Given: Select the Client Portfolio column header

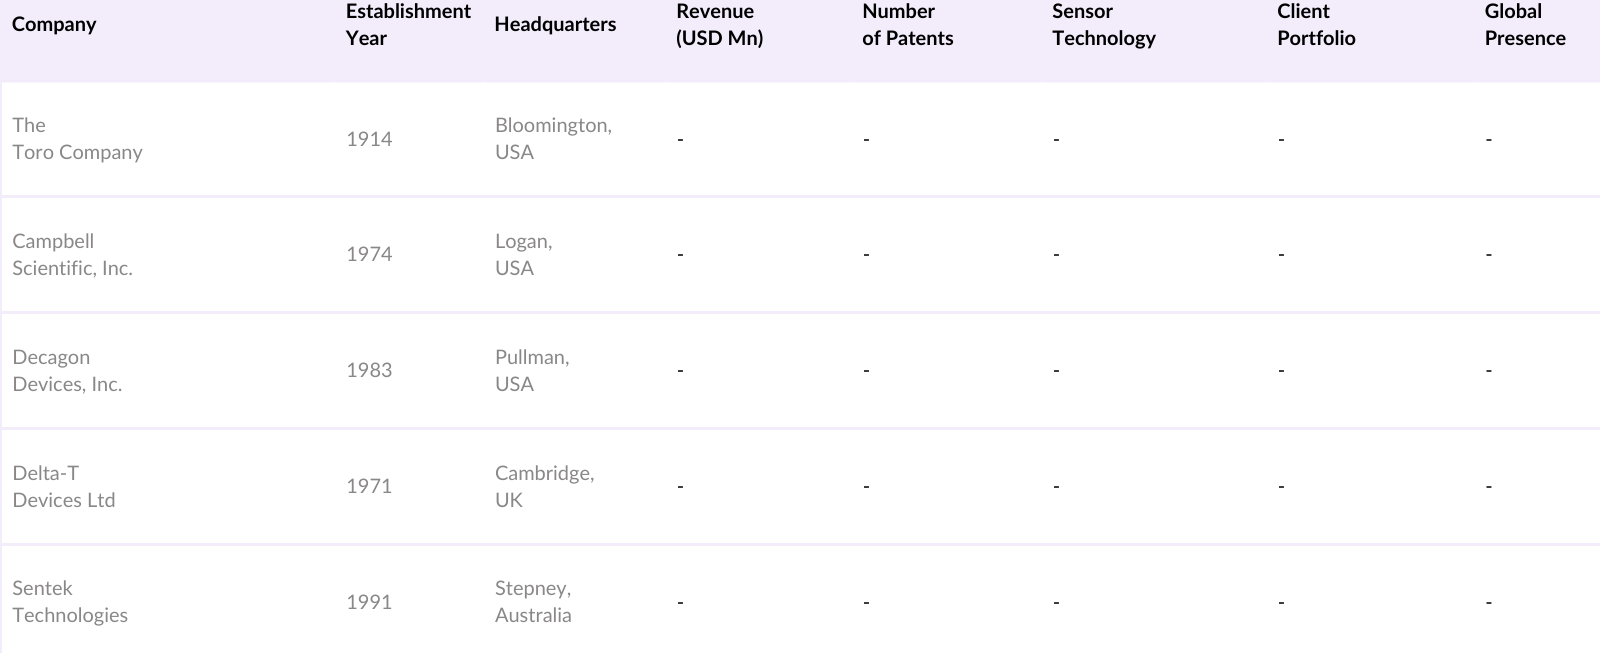Looking at the screenshot, I should [1316, 25].
